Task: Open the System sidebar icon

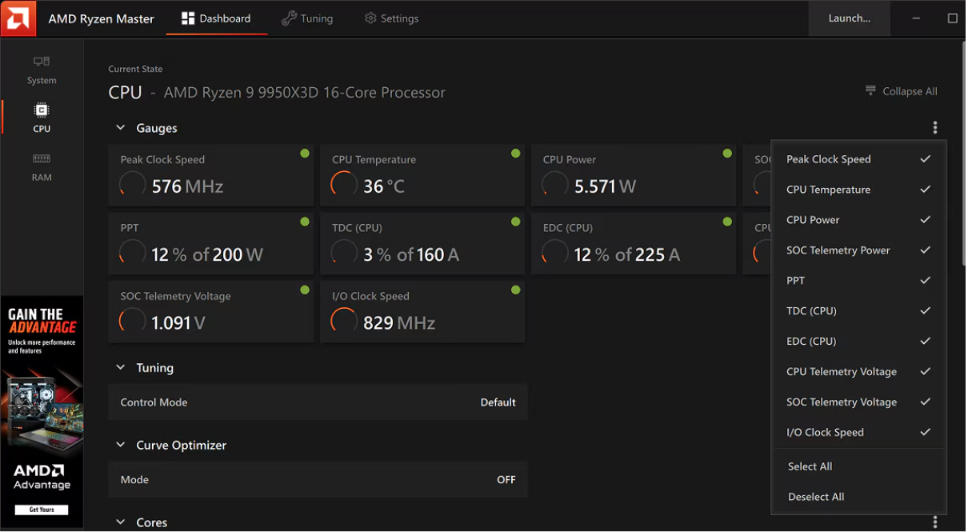Action: tap(41, 62)
